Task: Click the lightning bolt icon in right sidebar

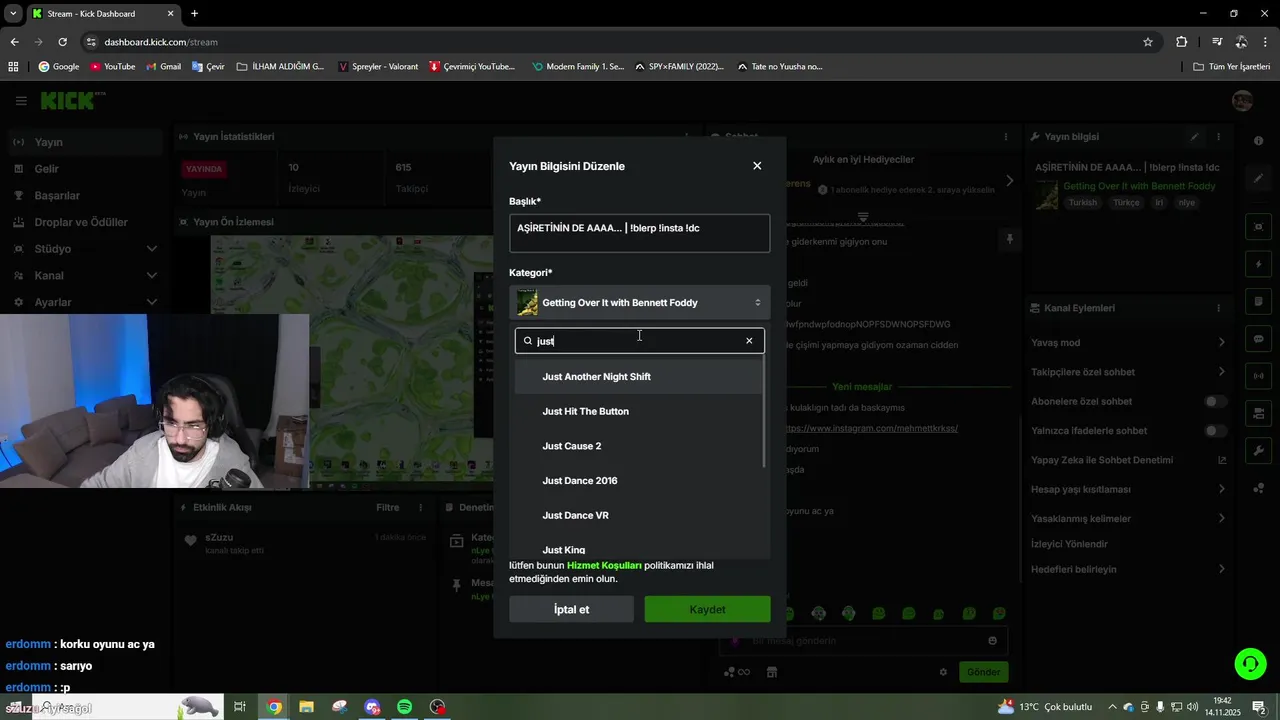Action: [x=1259, y=264]
